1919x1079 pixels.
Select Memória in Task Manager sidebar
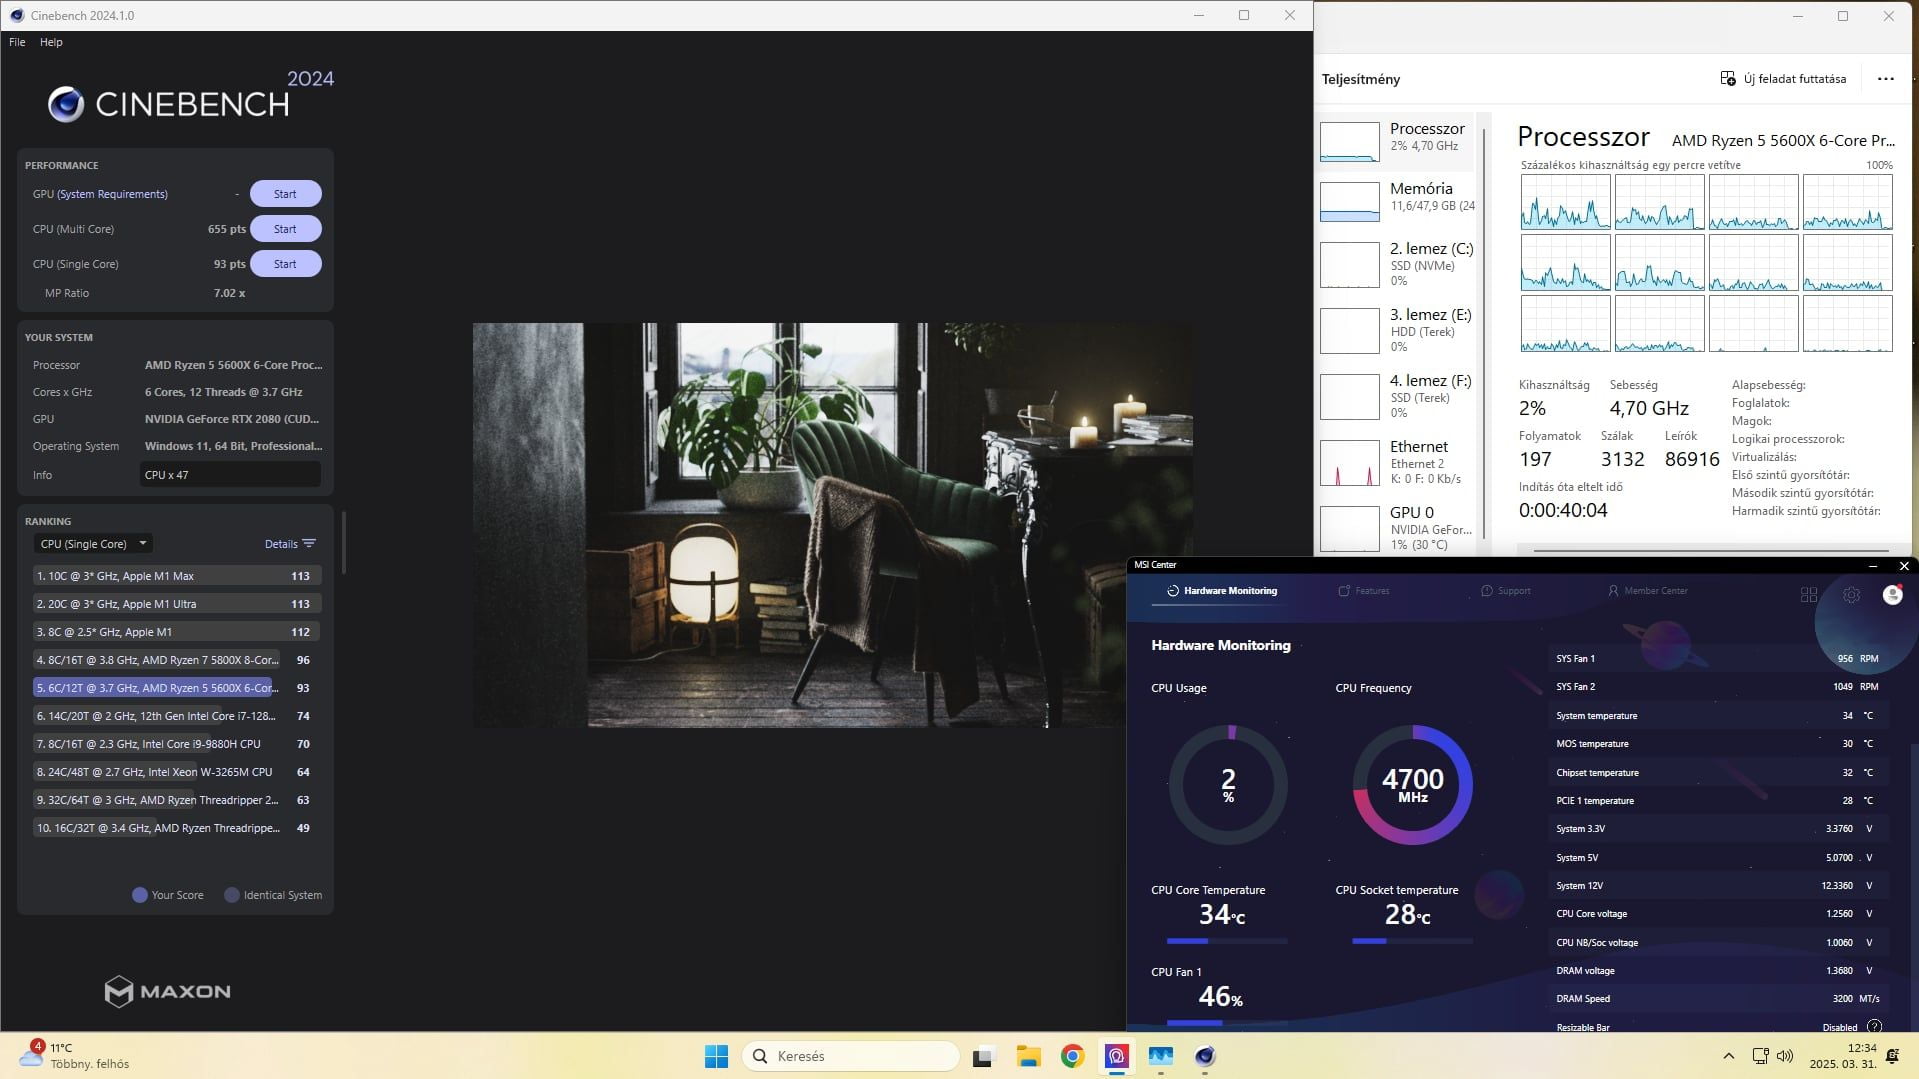pos(1397,199)
